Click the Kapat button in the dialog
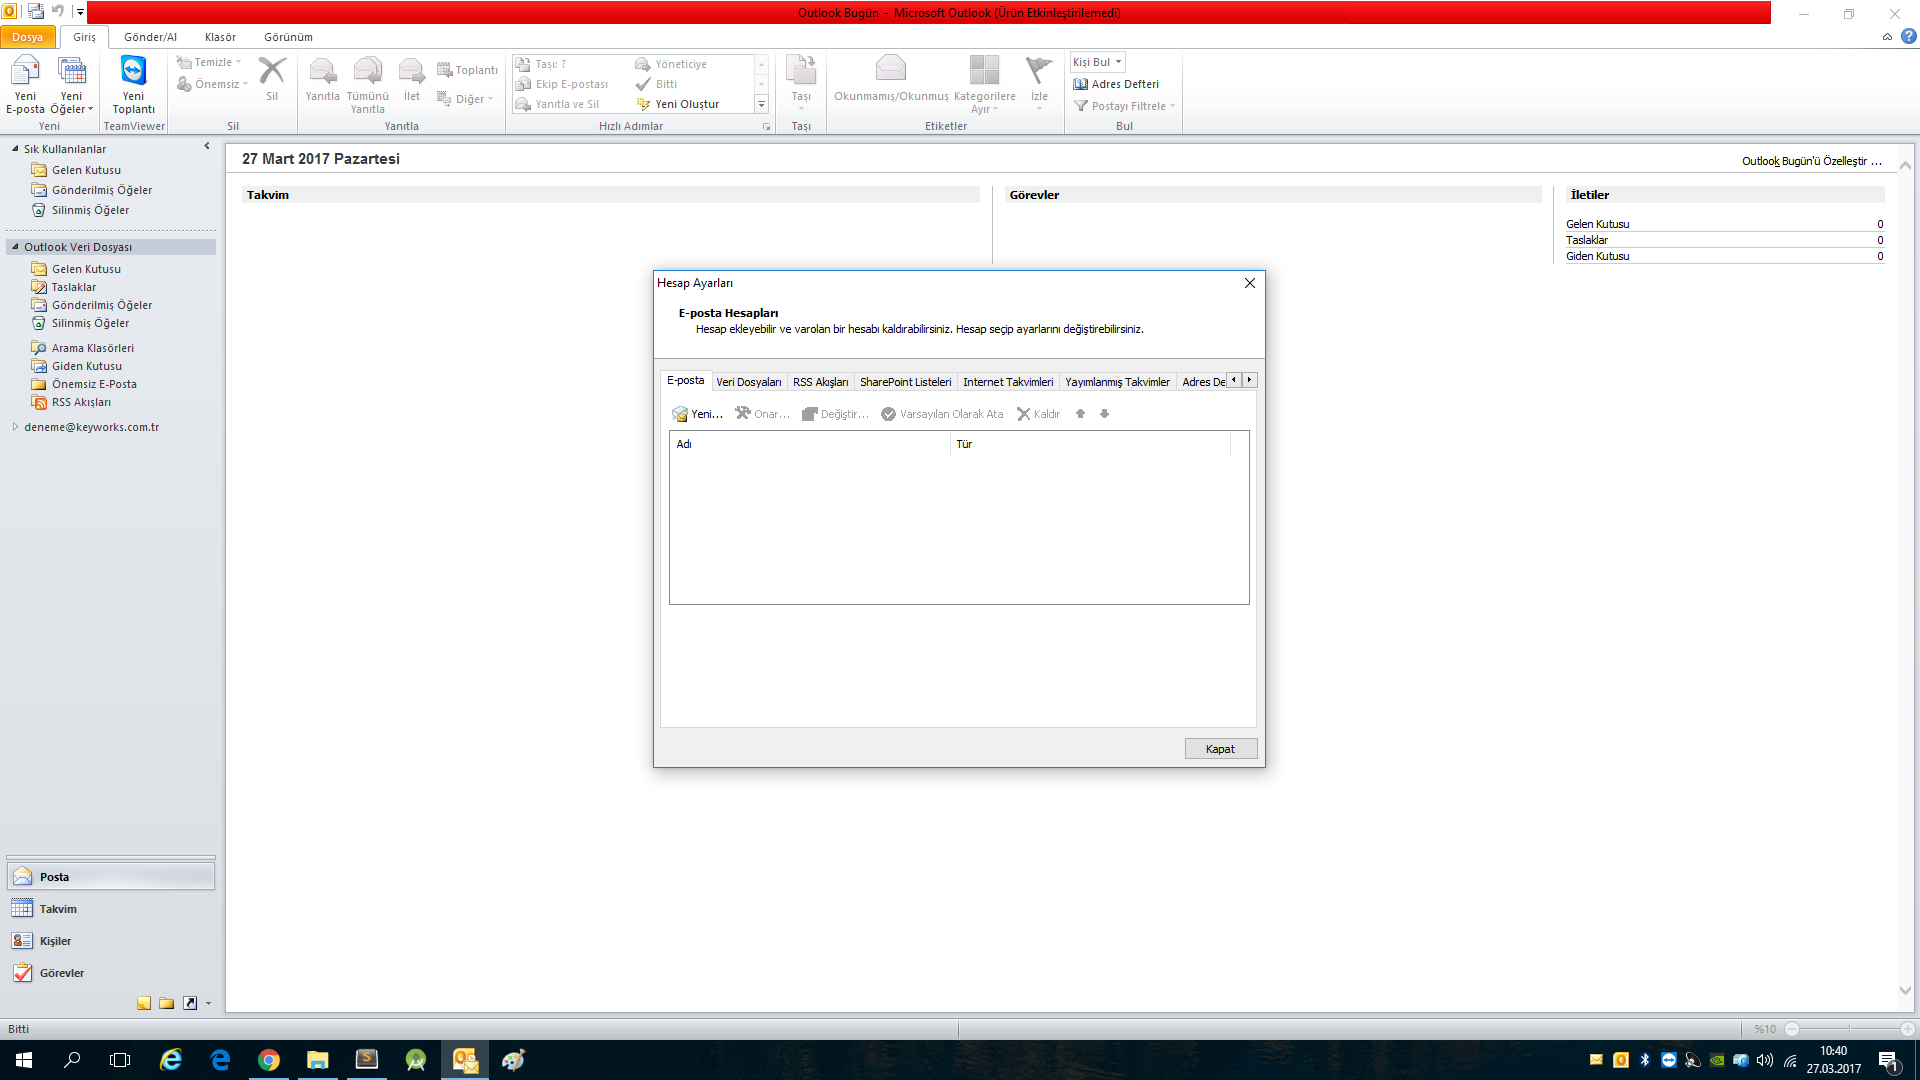This screenshot has width=1920, height=1080. 1220,749
